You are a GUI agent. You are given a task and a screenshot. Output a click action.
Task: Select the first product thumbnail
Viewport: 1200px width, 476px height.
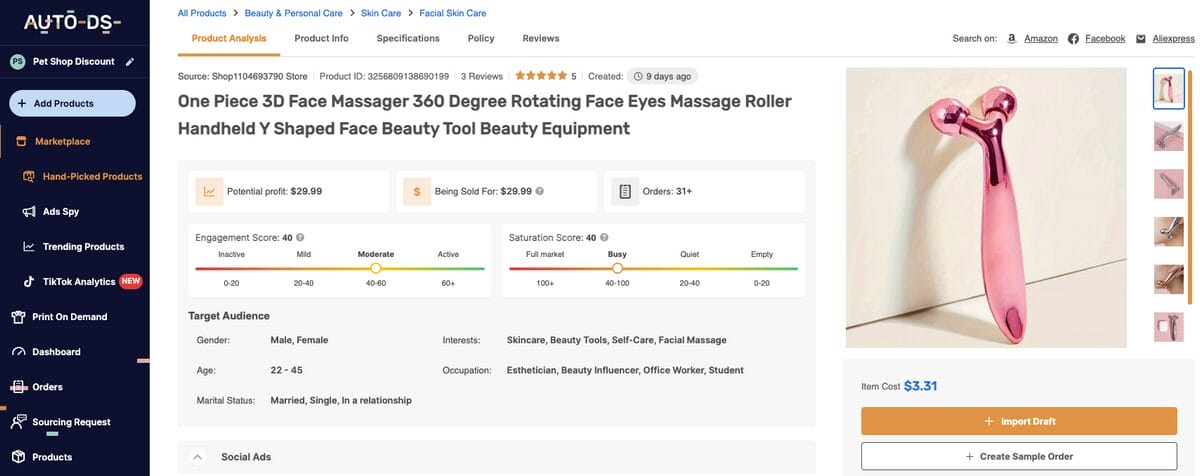tap(1168, 88)
